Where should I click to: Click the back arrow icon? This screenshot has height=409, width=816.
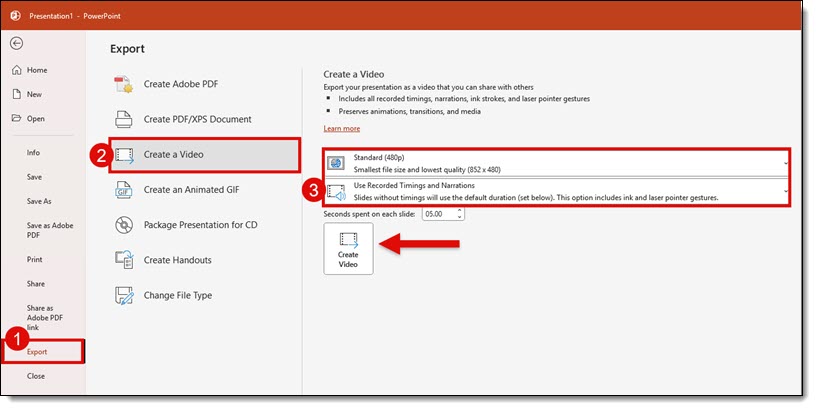click(x=17, y=44)
